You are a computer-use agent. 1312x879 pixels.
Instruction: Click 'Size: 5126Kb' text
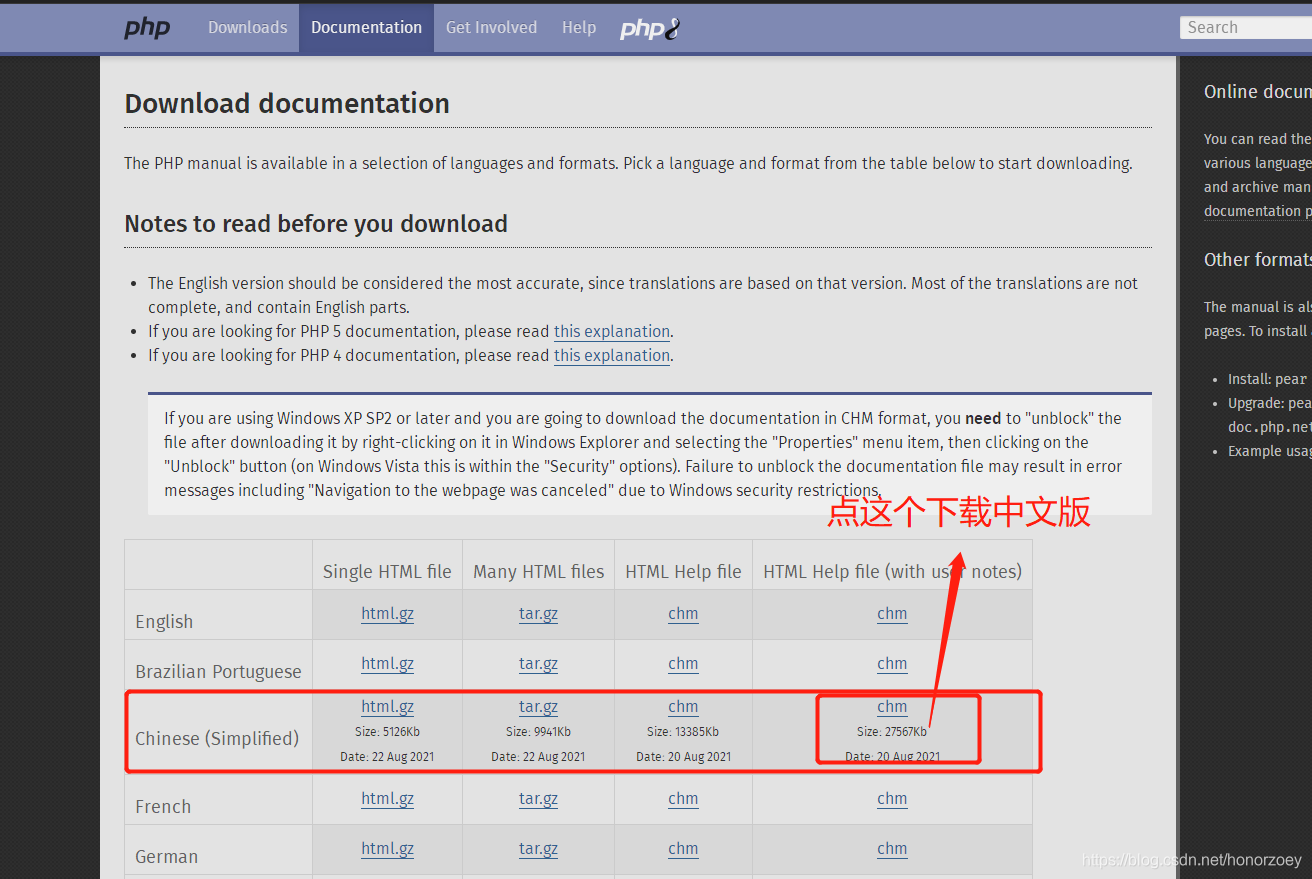click(x=387, y=732)
